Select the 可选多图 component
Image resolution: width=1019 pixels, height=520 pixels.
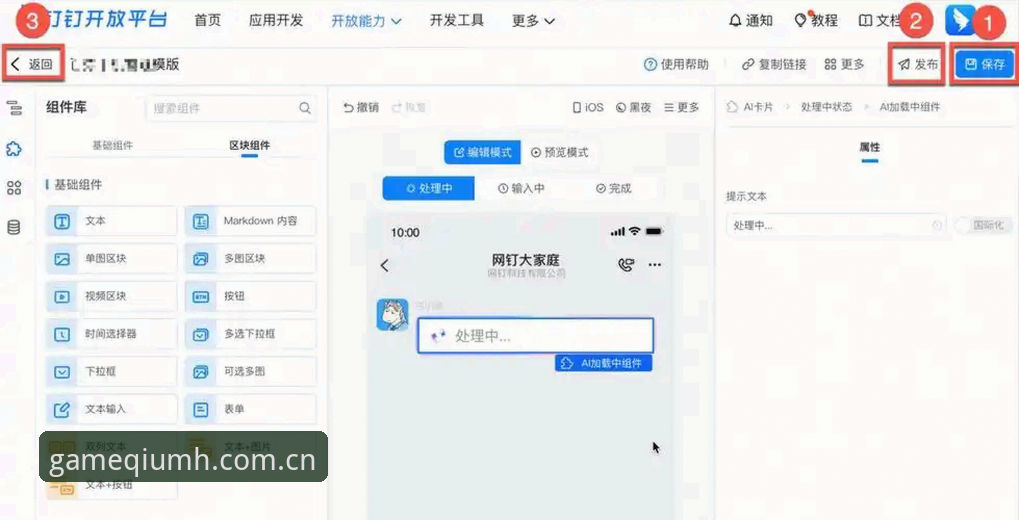pos(251,372)
